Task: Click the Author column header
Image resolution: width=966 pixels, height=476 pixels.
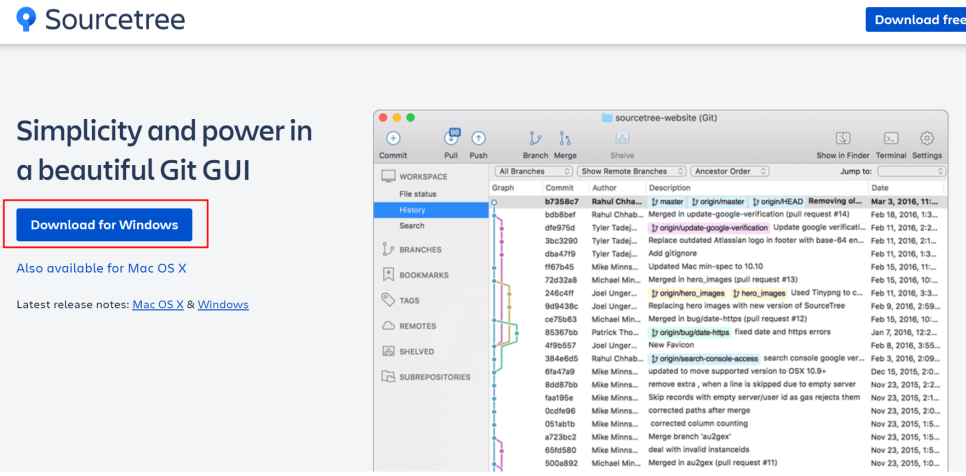Action: click(x=604, y=188)
